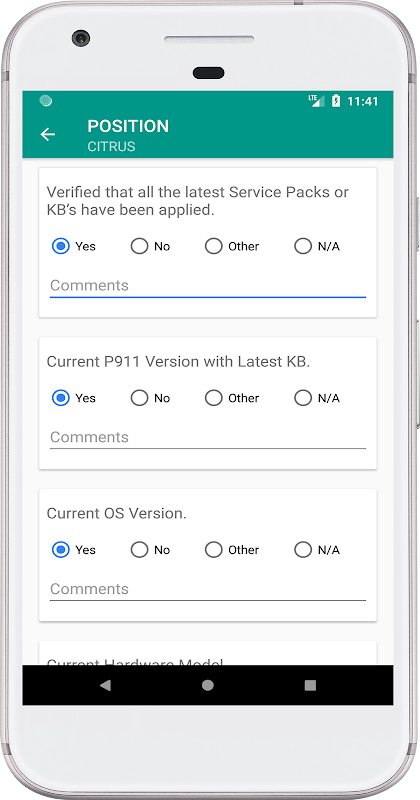Select N/A for Current OS Version

(x=317, y=549)
